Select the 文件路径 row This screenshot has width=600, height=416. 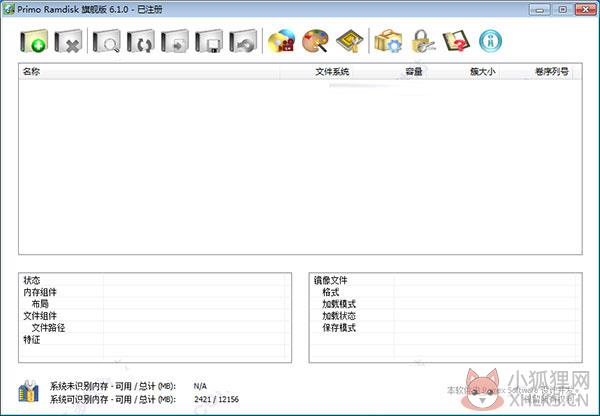click(x=155, y=328)
